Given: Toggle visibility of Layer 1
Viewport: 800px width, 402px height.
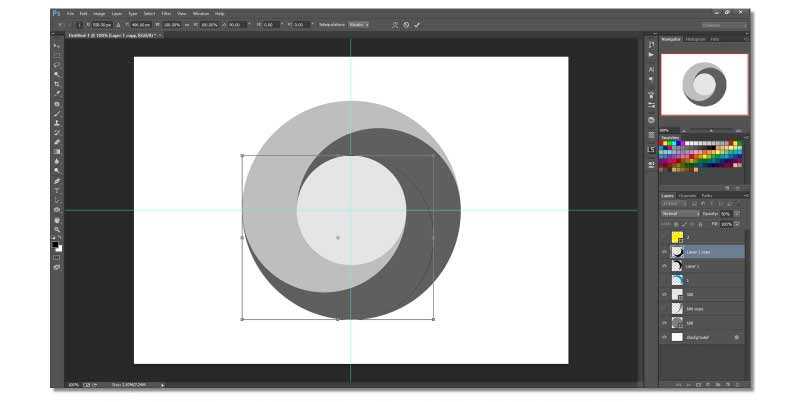Looking at the screenshot, I should click(665, 266).
